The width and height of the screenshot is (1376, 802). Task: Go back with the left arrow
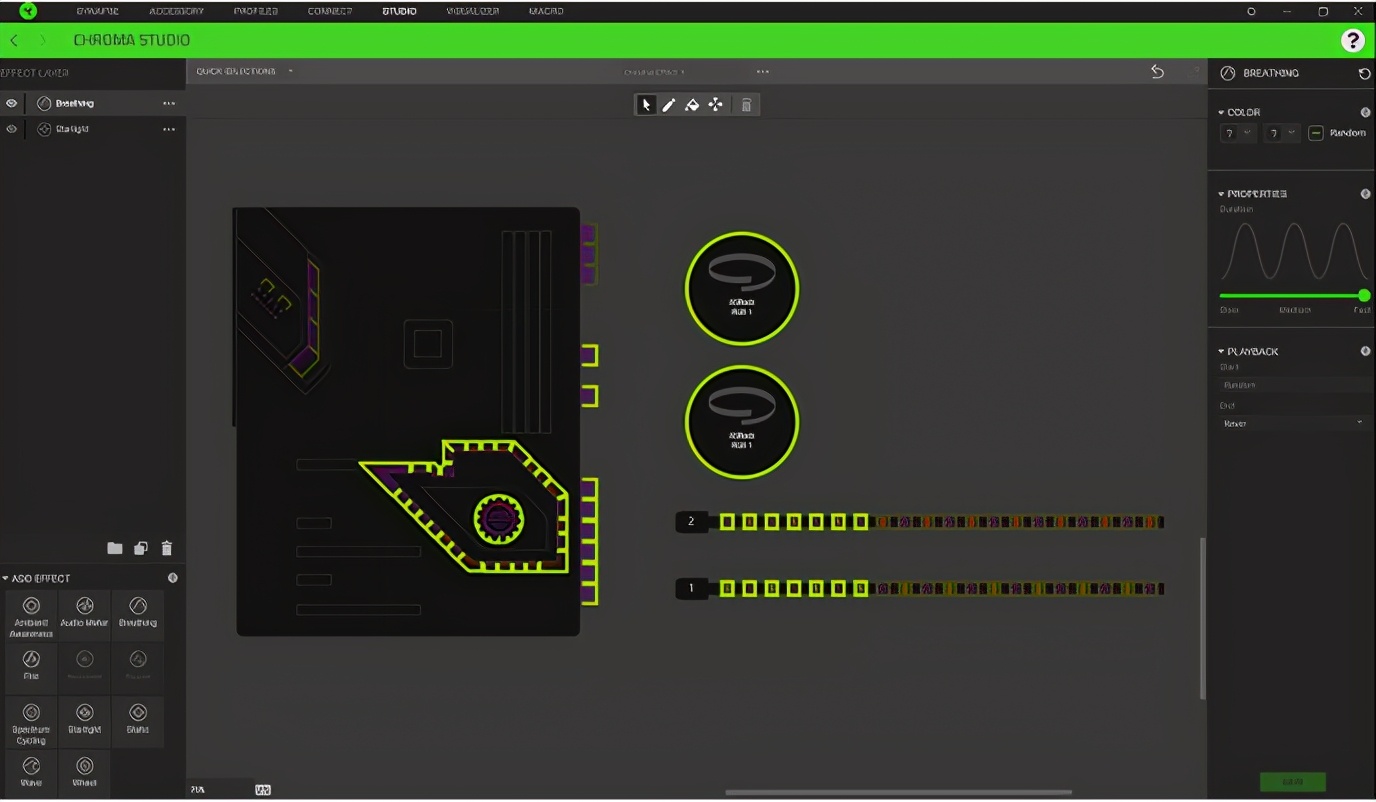pyautogui.click(x=14, y=41)
